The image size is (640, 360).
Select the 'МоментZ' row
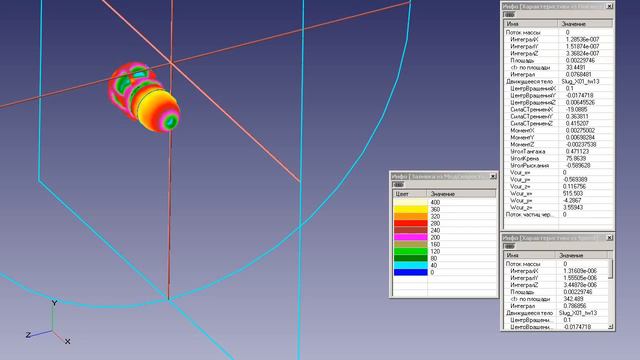point(558,144)
